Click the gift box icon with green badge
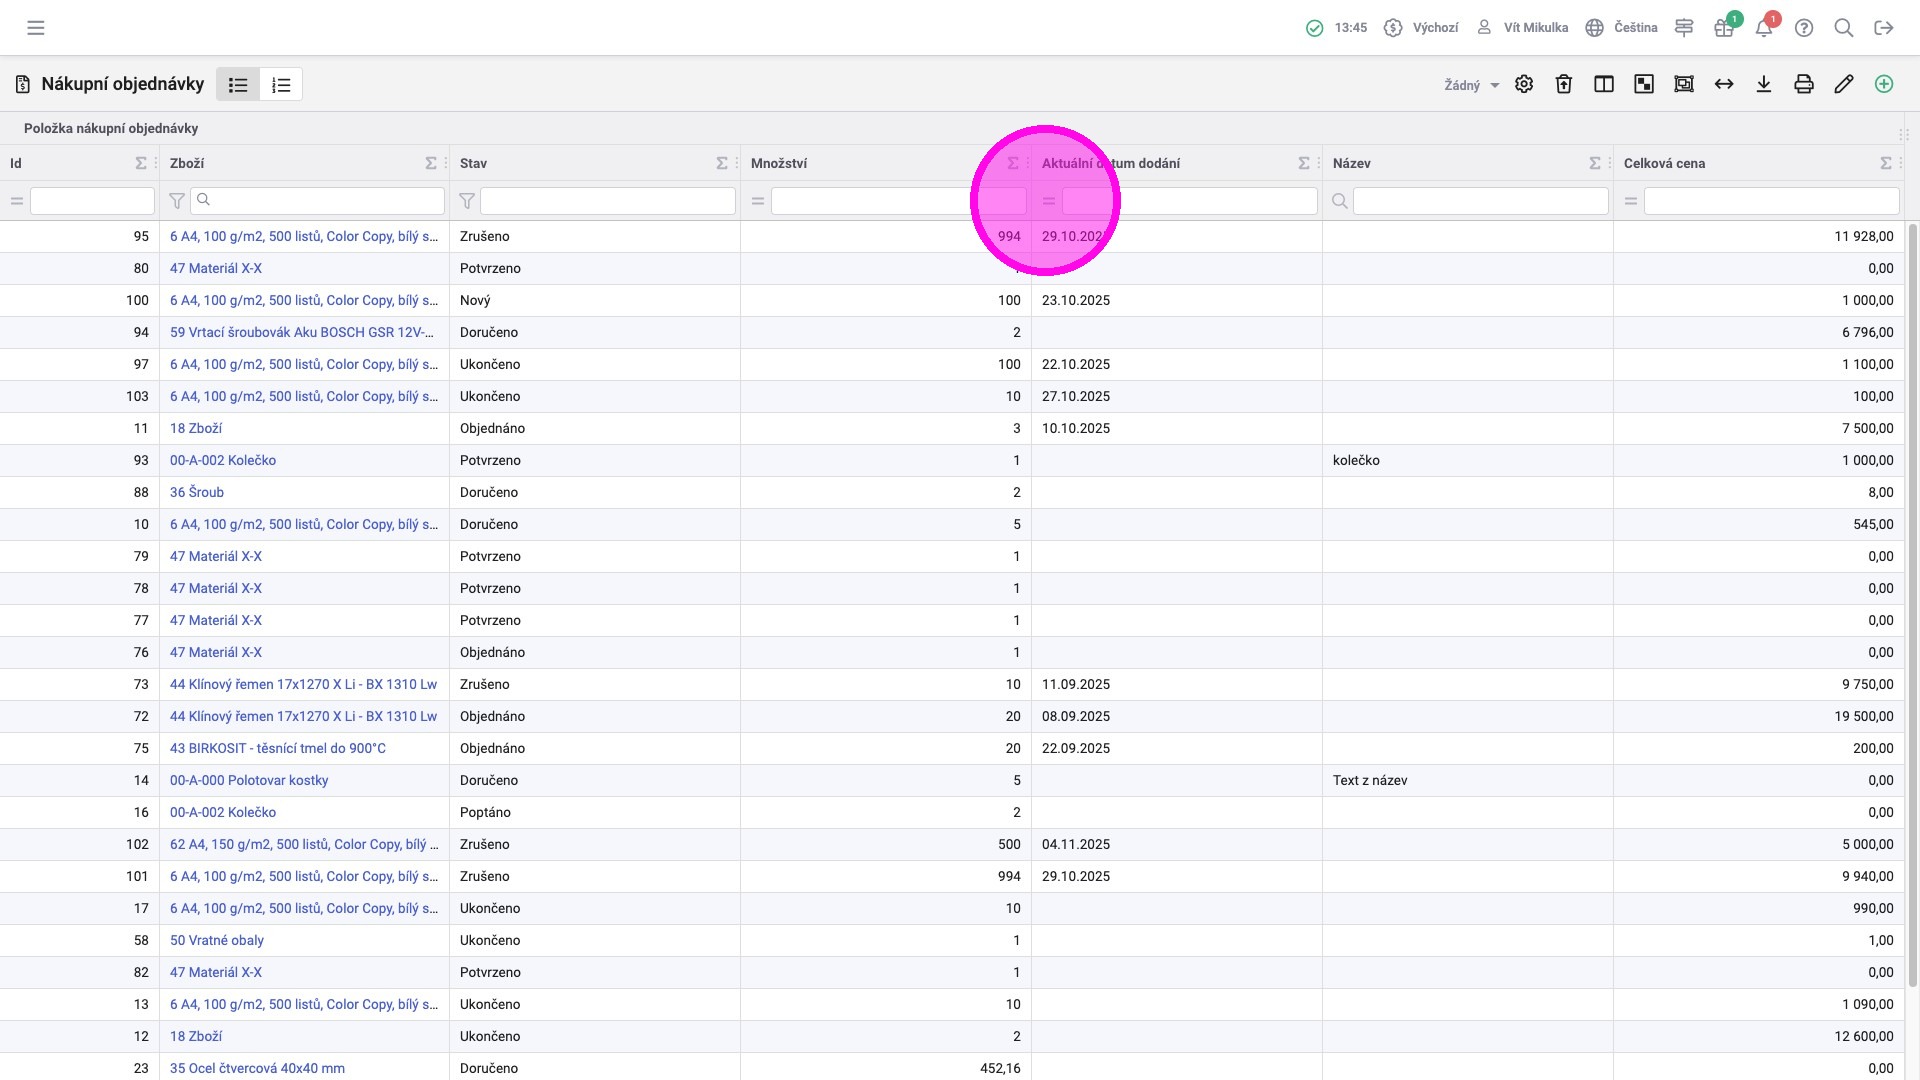Screen dimensions: 1920x1080 click(x=1724, y=28)
